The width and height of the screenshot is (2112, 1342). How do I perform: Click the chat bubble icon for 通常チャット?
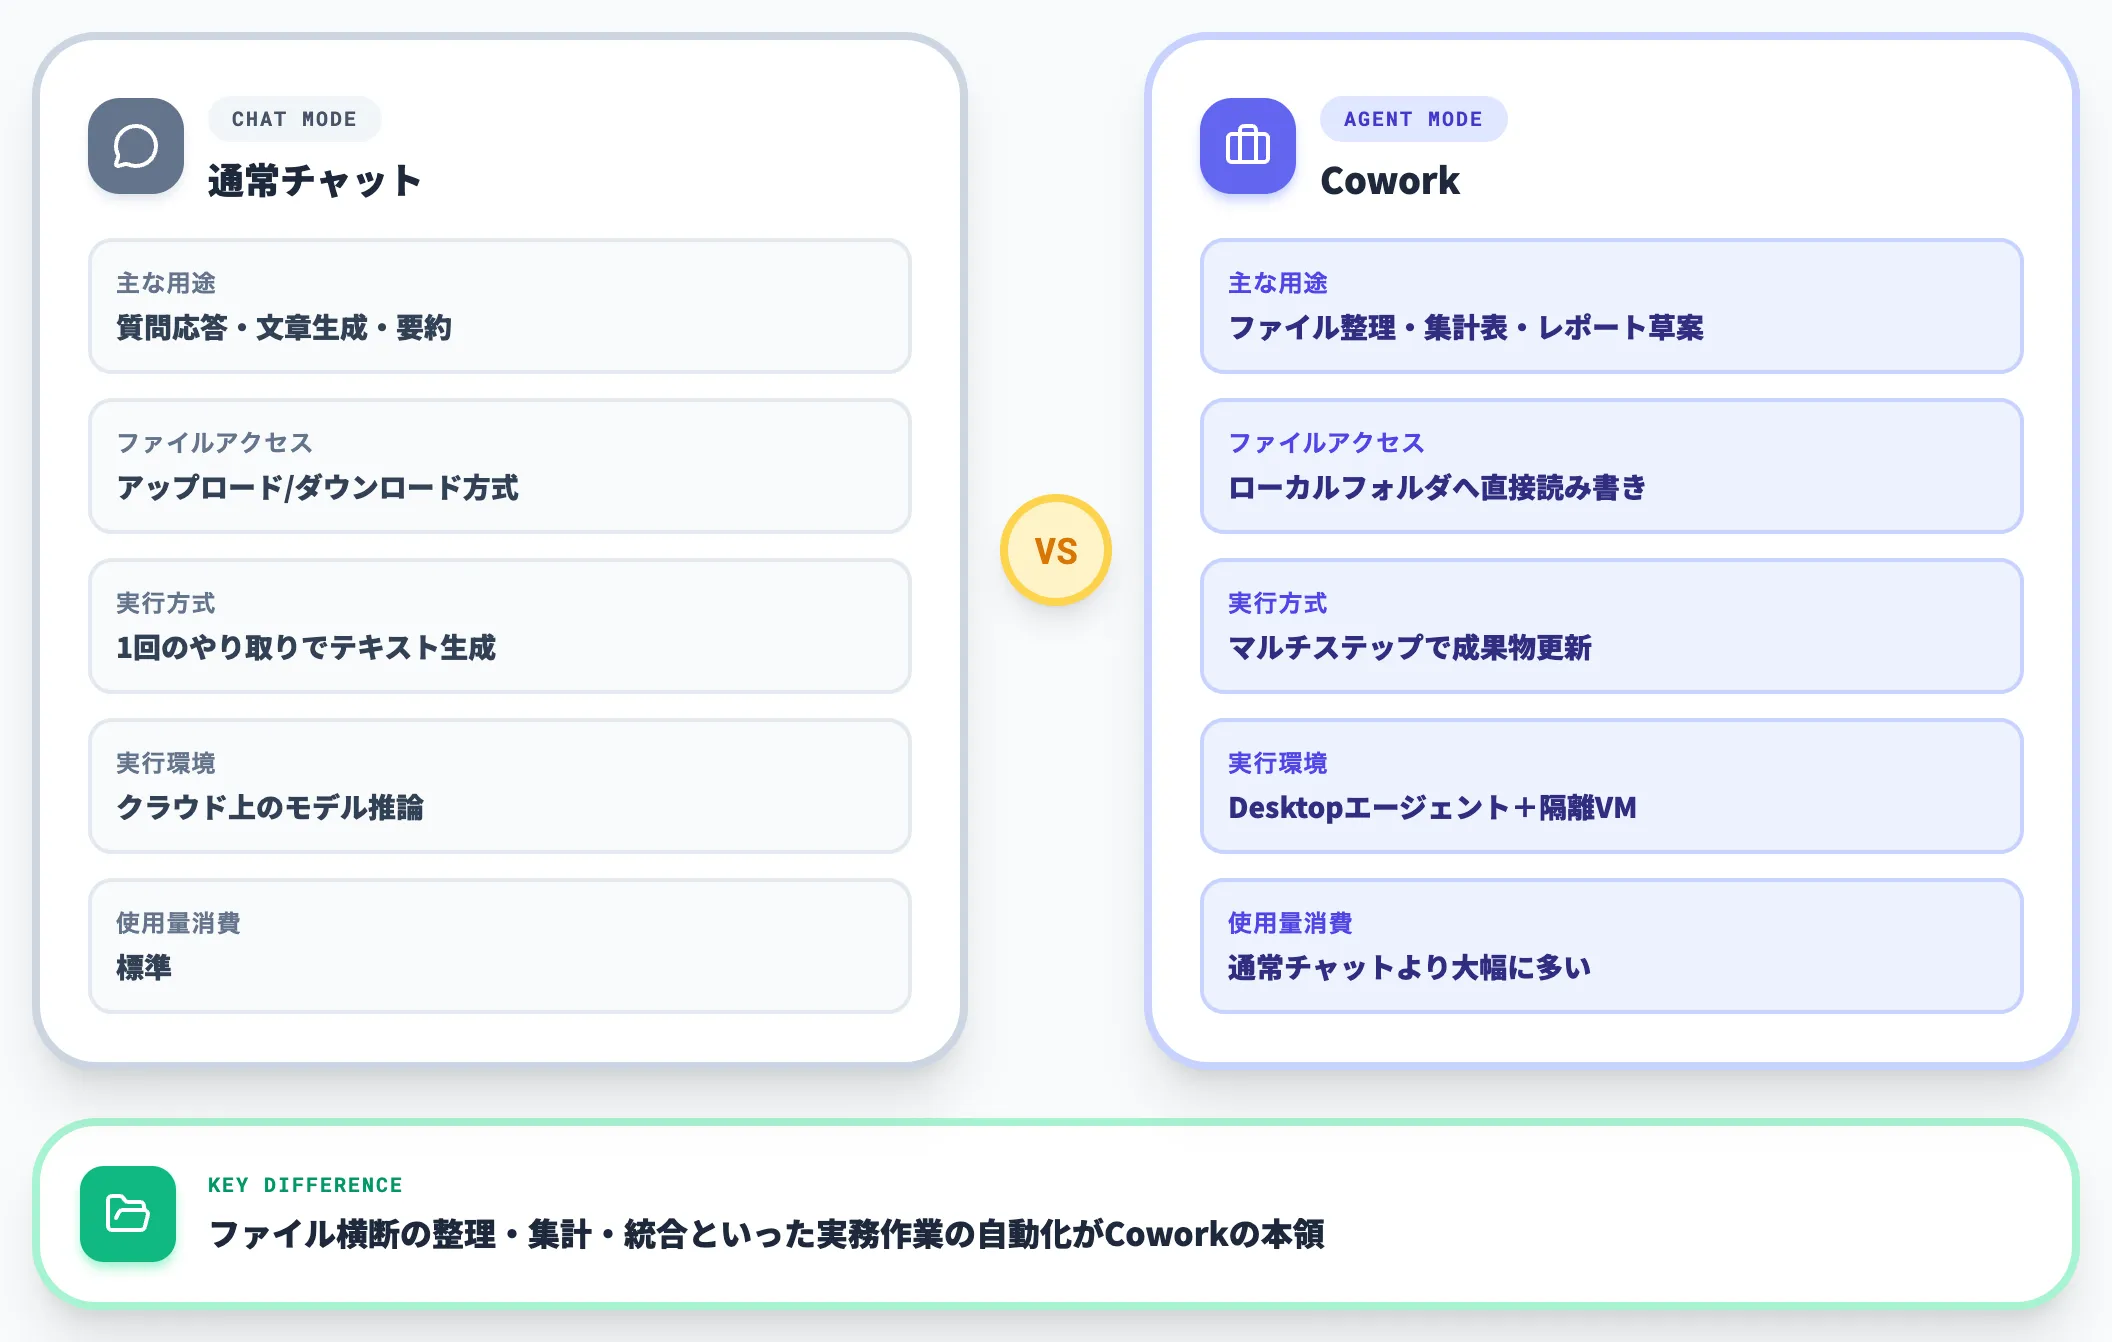click(x=136, y=146)
